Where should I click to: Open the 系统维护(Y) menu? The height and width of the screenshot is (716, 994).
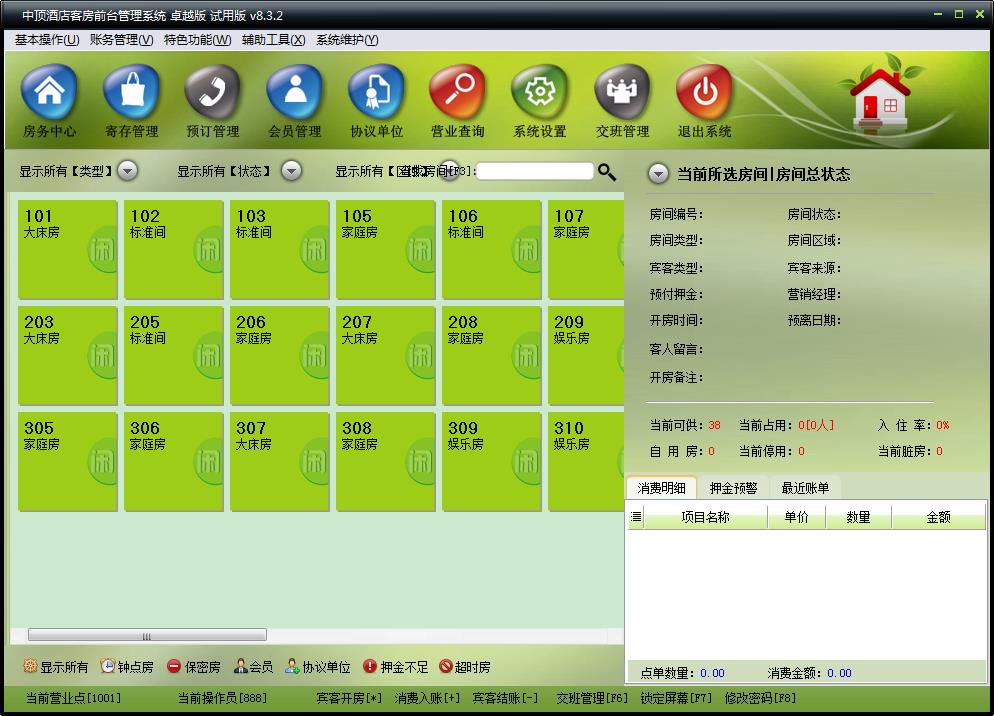point(347,40)
